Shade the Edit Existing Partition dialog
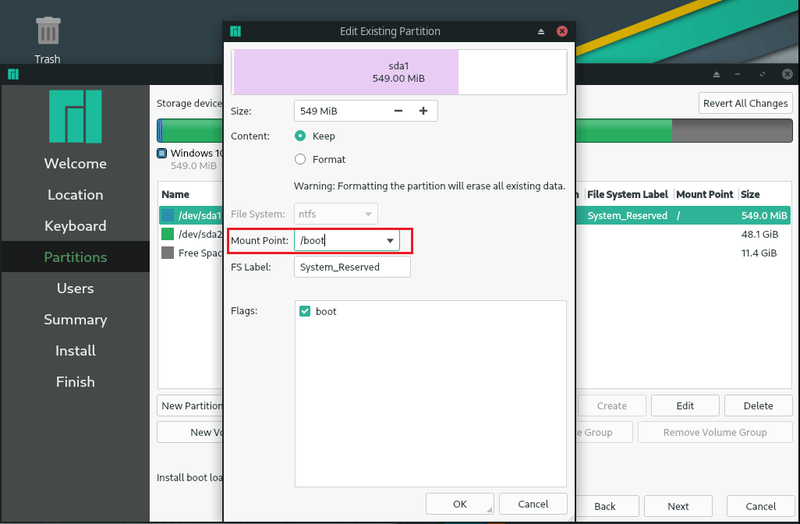This screenshot has height=524, width=800. [x=541, y=31]
